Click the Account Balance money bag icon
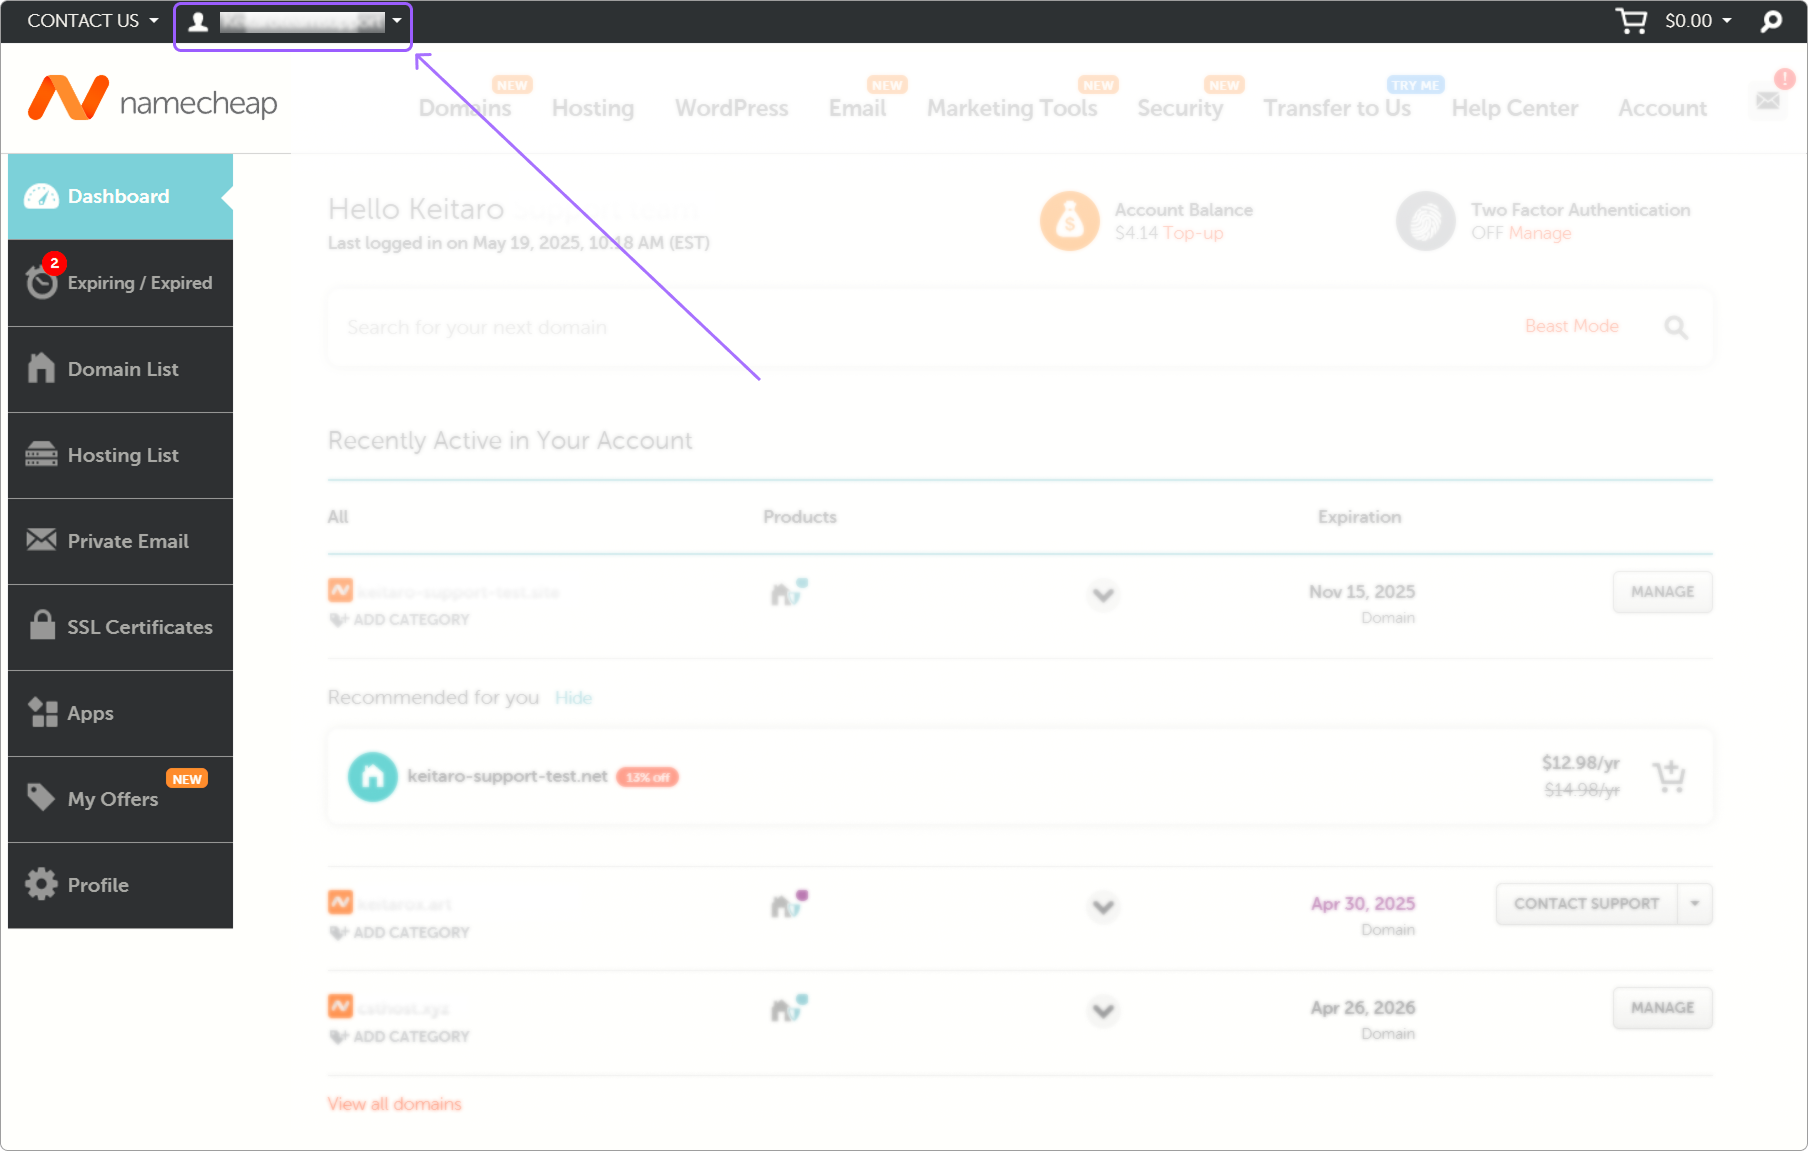The height and width of the screenshot is (1151, 1808). (x=1069, y=221)
